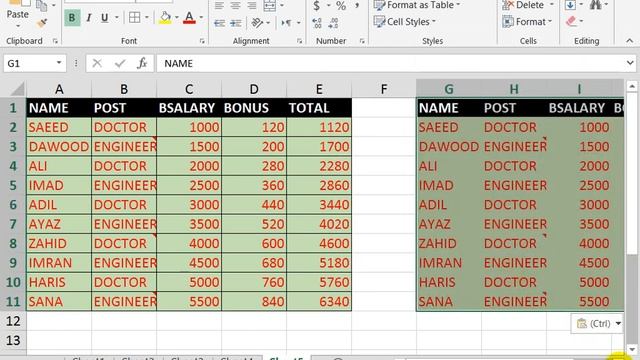Select cell C9 containing 4500

coord(189,263)
